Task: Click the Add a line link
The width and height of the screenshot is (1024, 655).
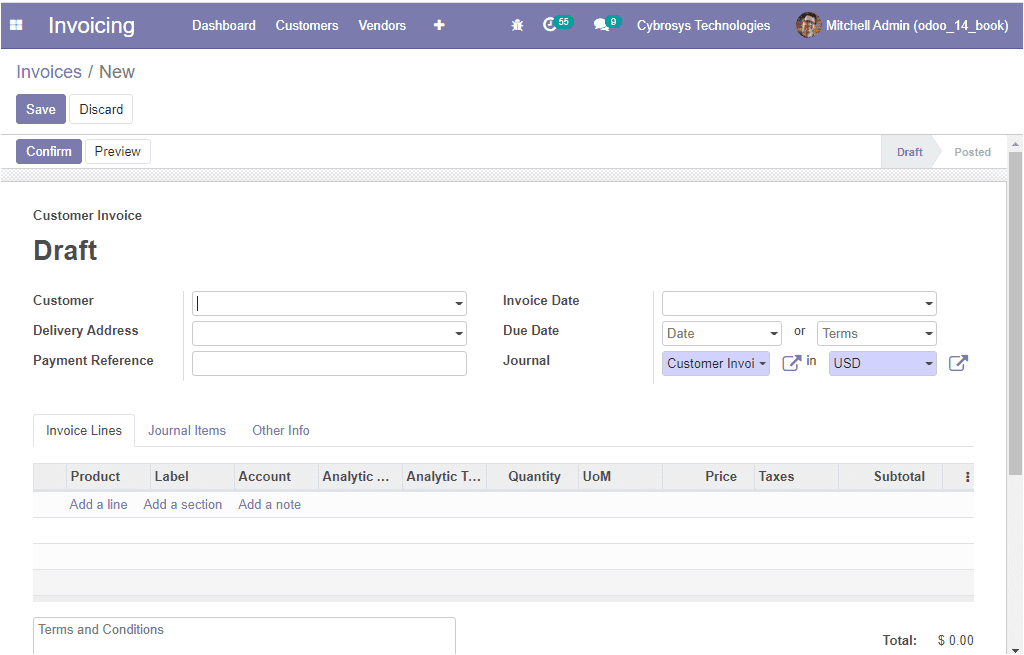Action: [98, 505]
